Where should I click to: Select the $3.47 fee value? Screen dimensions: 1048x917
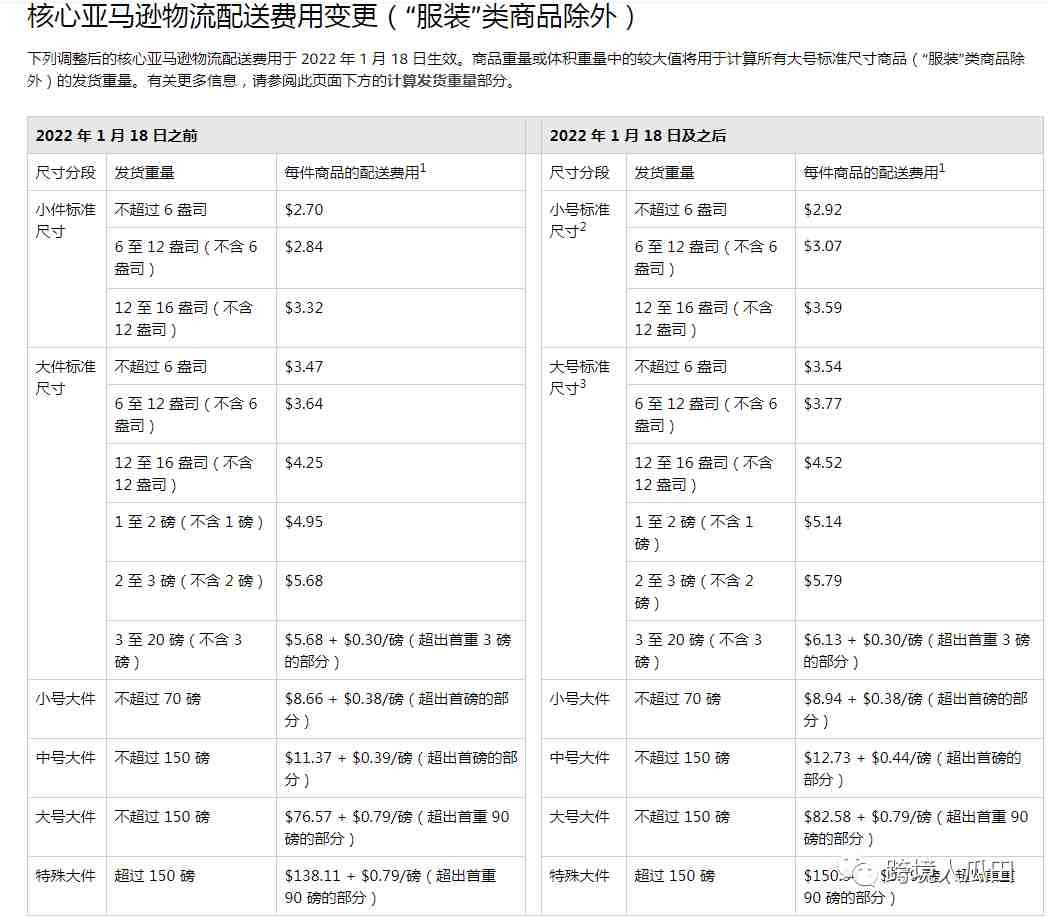tap(304, 366)
